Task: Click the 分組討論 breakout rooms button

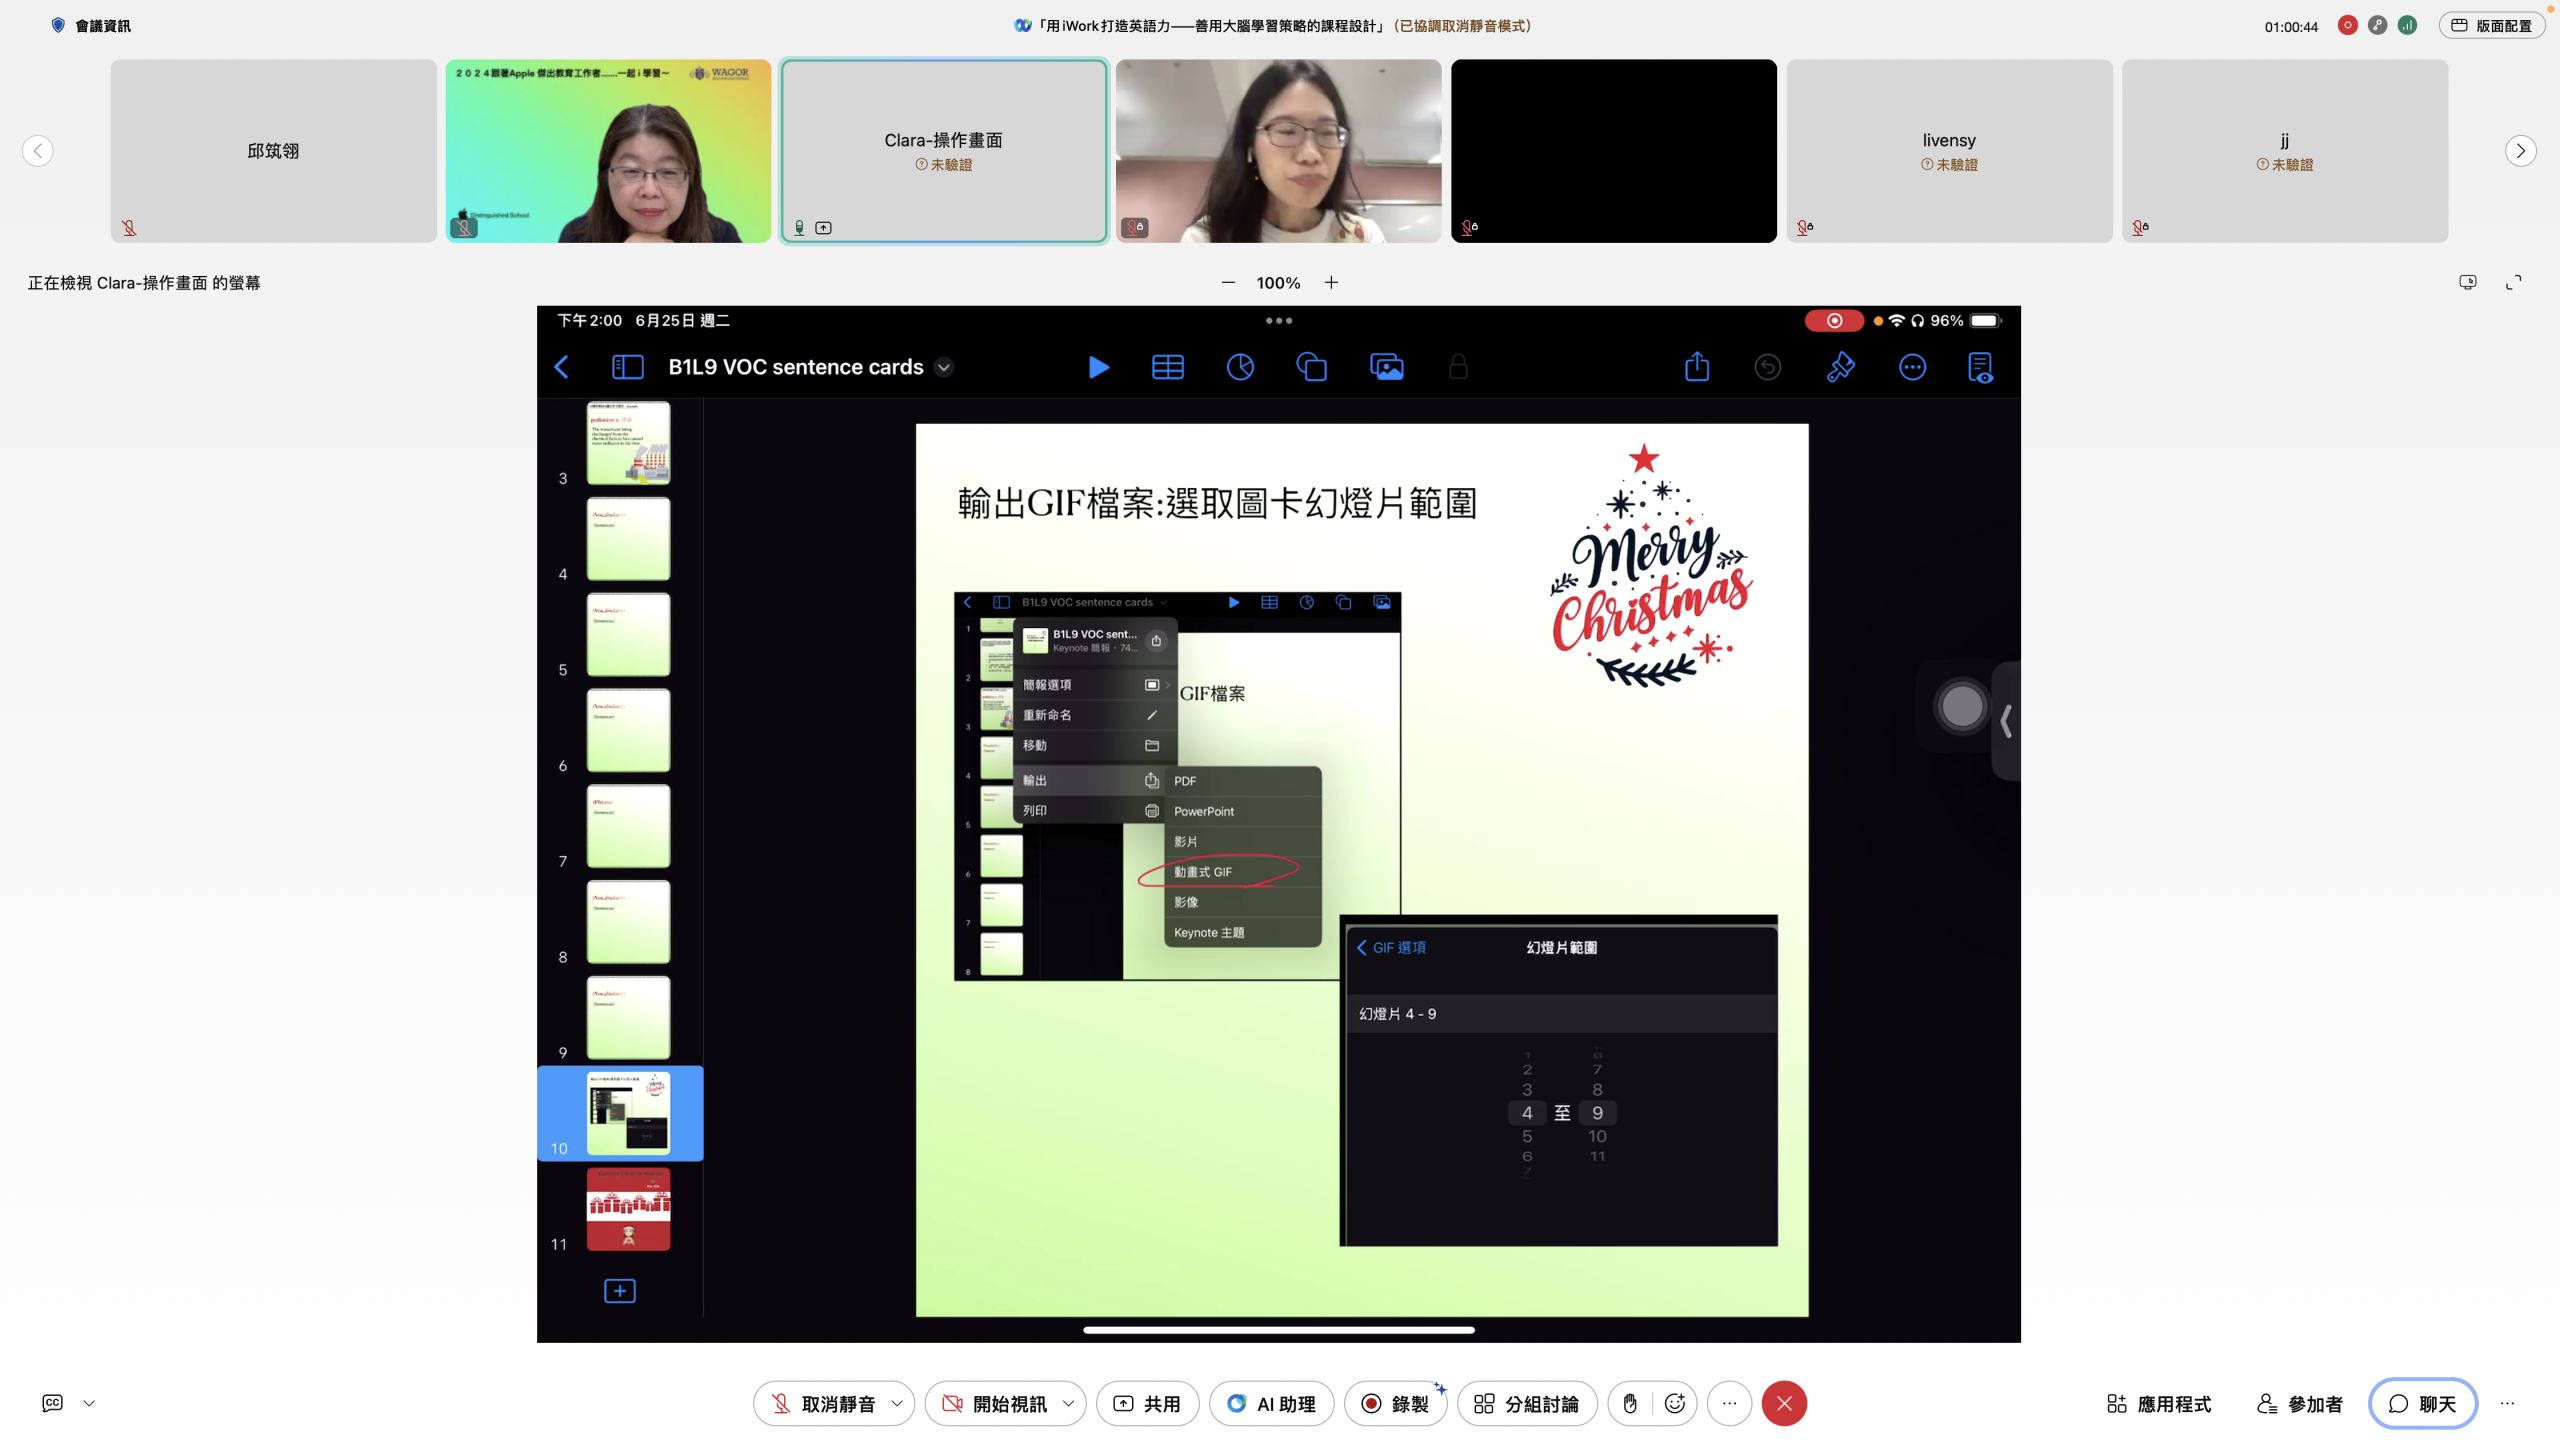Action: (x=1527, y=1403)
